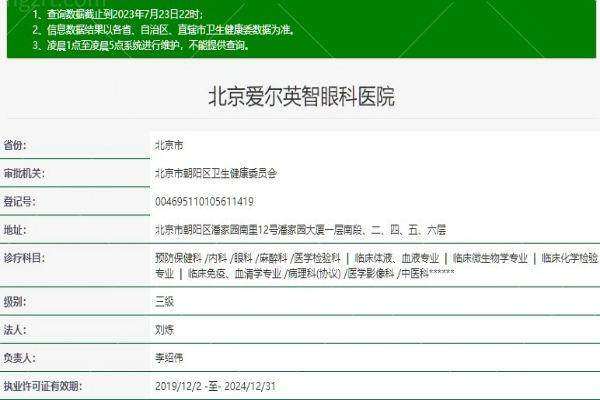Screen dimensions: 600x400
Task: Select the legal person name 刘炜
Action: [x=165, y=330]
